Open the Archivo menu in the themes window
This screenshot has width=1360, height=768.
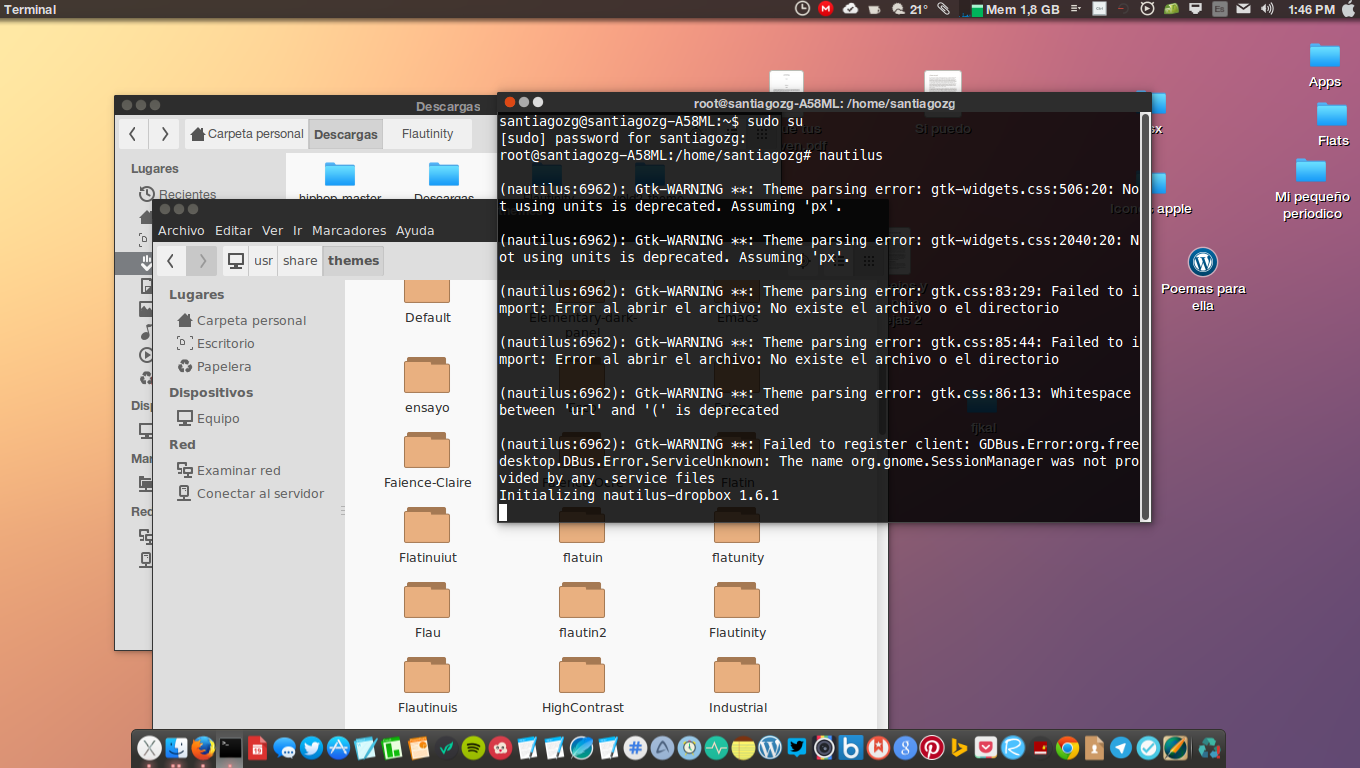pos(181,230)
